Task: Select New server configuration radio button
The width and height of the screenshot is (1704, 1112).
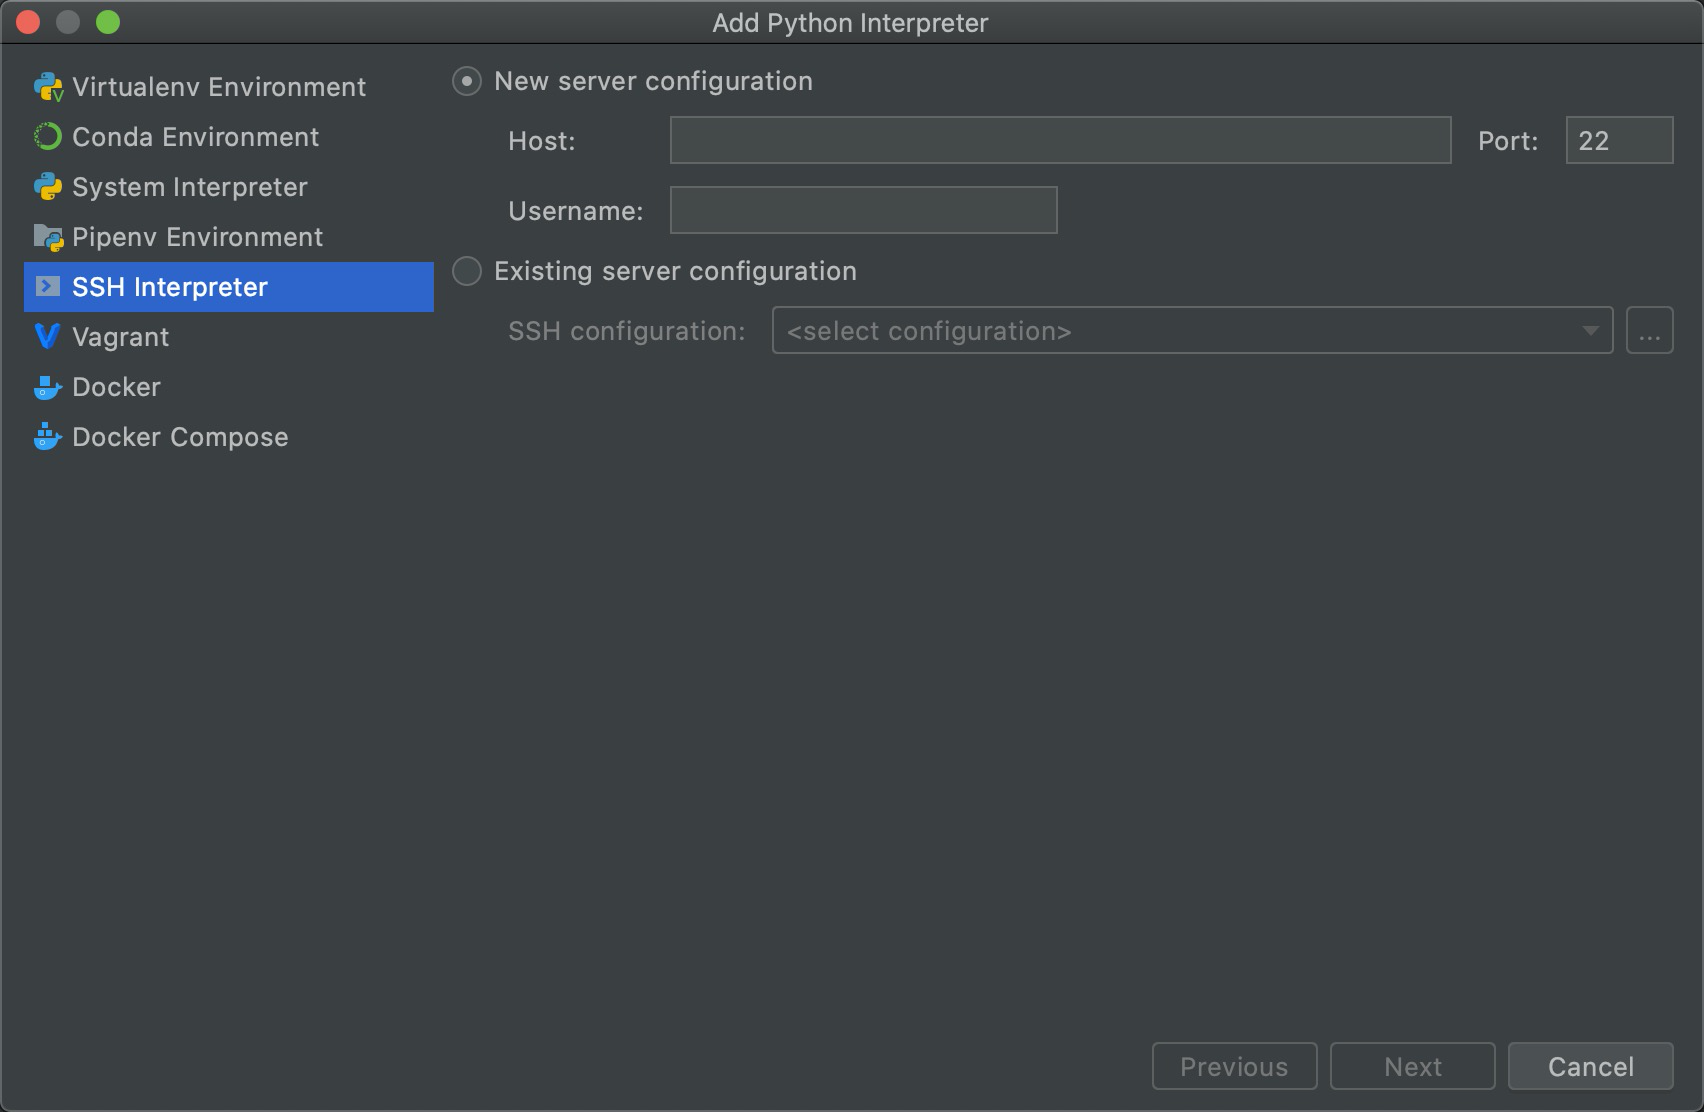Action: tap(467, 81)
